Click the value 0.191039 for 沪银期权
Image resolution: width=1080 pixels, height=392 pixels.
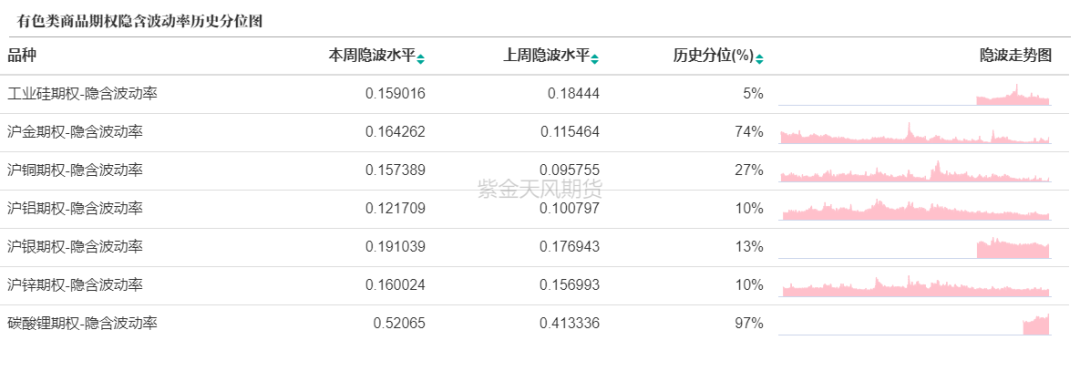click(395, 247)
